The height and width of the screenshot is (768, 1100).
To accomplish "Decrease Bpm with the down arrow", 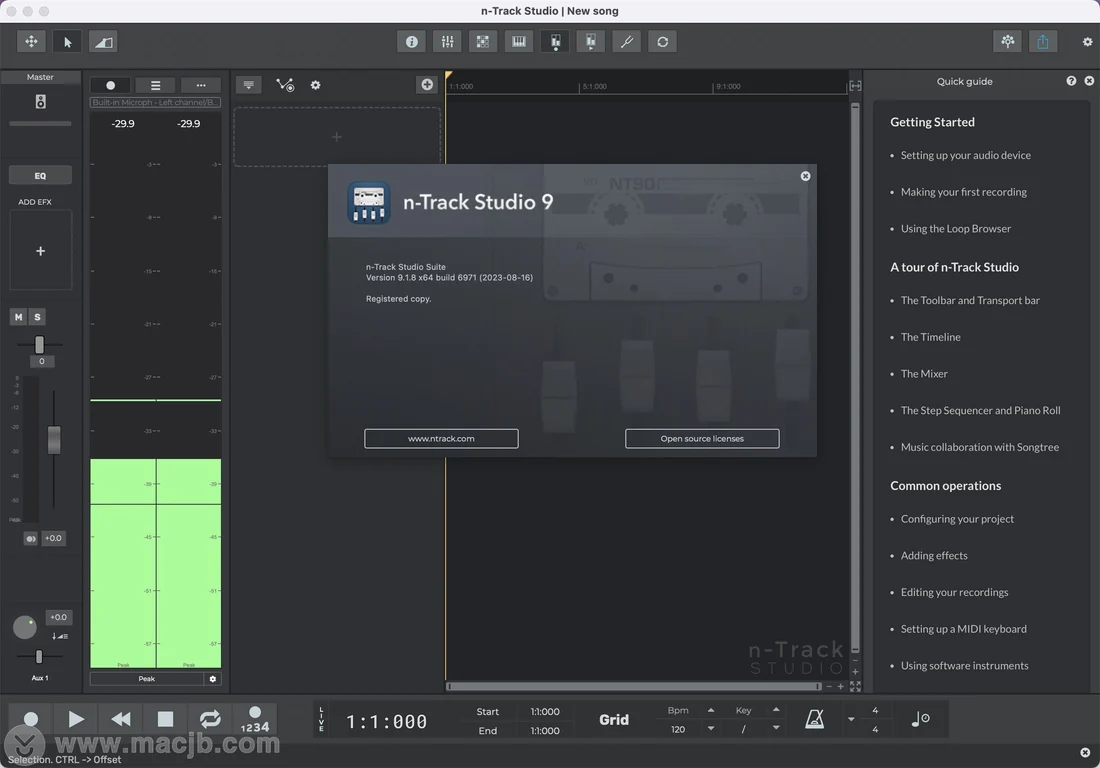I will (x=711, y=729).
